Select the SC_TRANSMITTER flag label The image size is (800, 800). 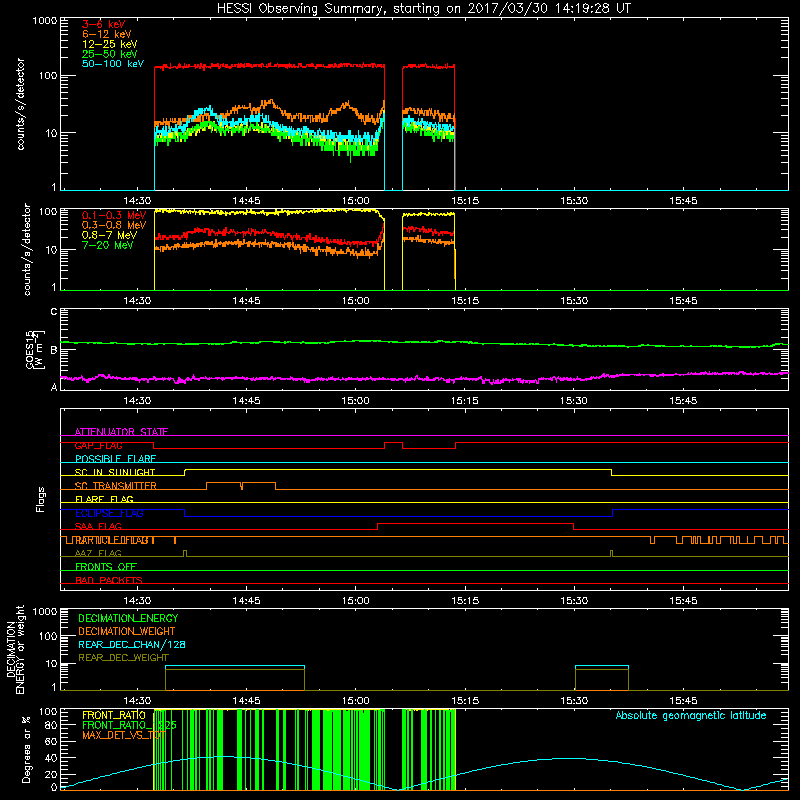pyautogui.click(x=116, y=486)
